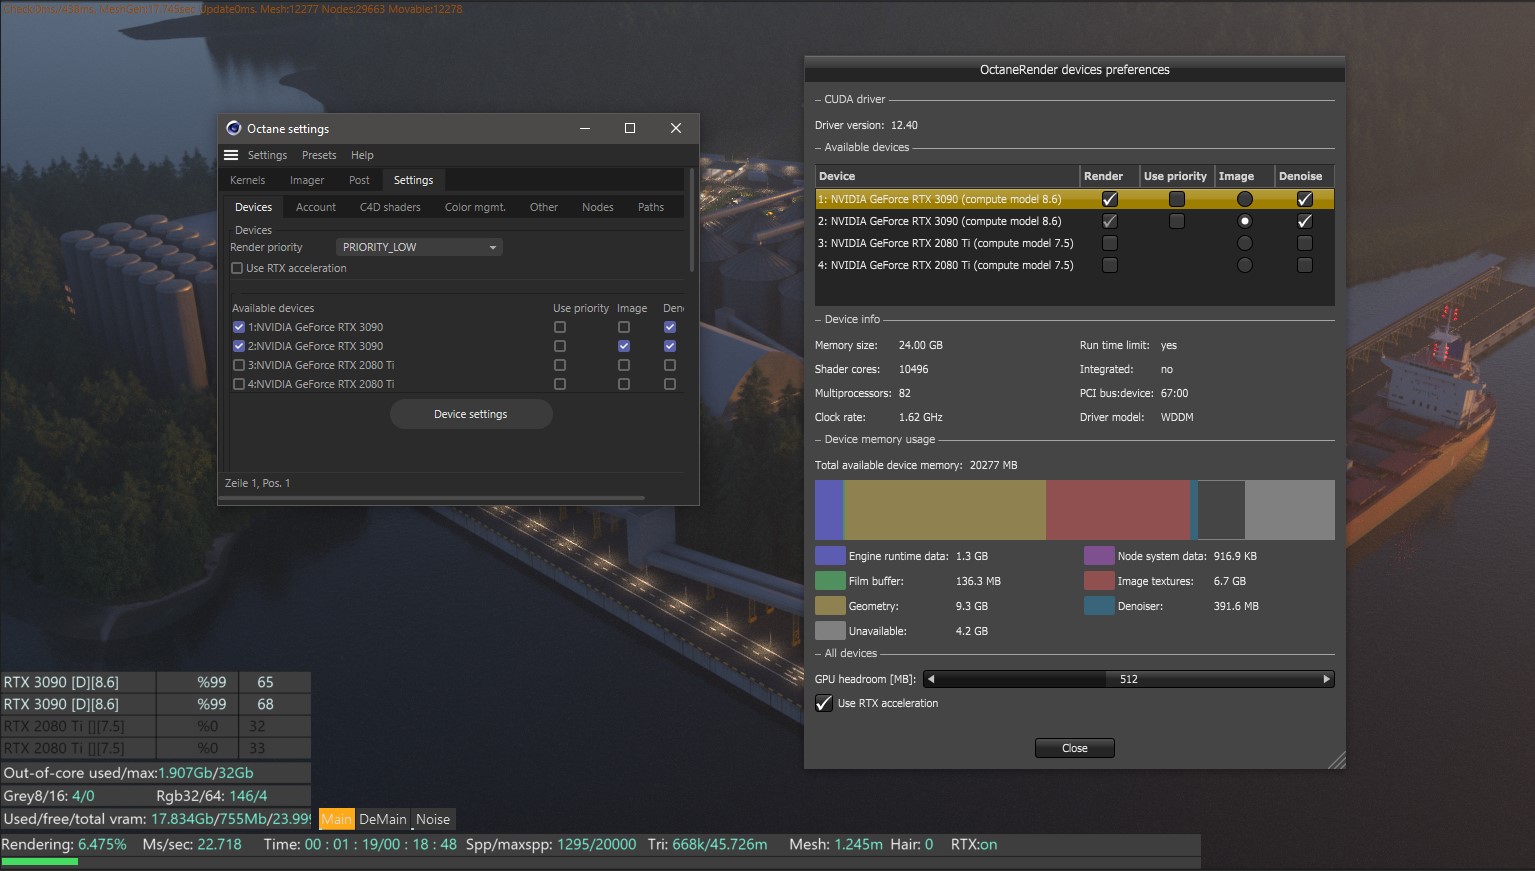The height and width of the screenshot is (871, 1535).
Task: Open the Render priority dropdown showing PRIORITY_LOW
Action: point(418,247)
